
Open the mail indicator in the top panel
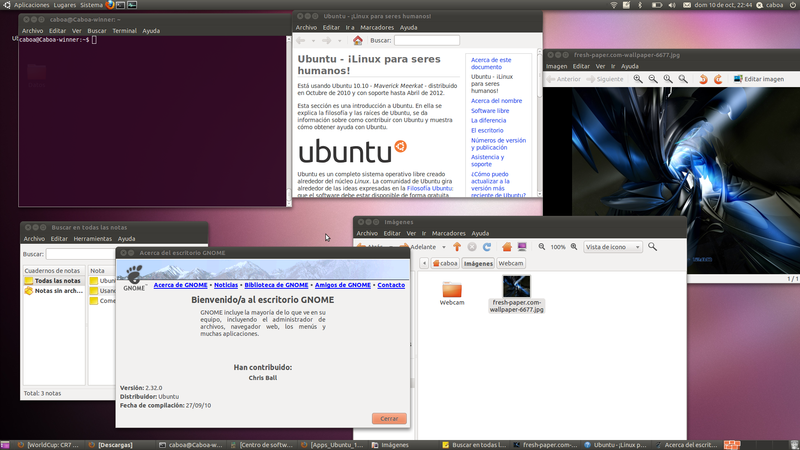click(687, 5)
